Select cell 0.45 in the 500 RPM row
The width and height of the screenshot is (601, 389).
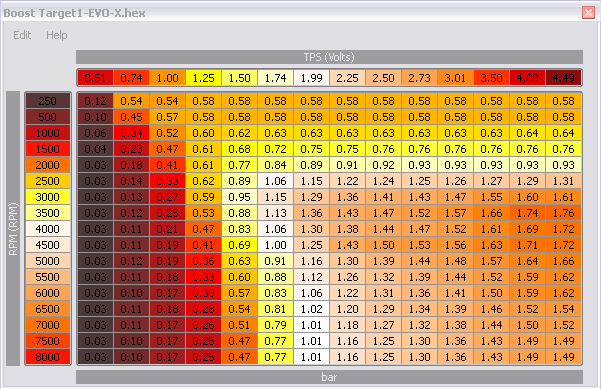point(131,117)
